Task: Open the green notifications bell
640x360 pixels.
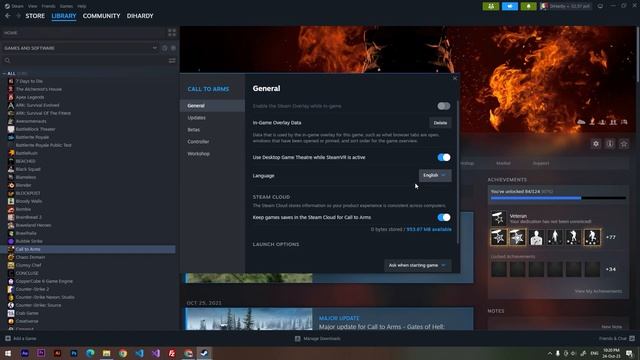Action: point(528,6)
